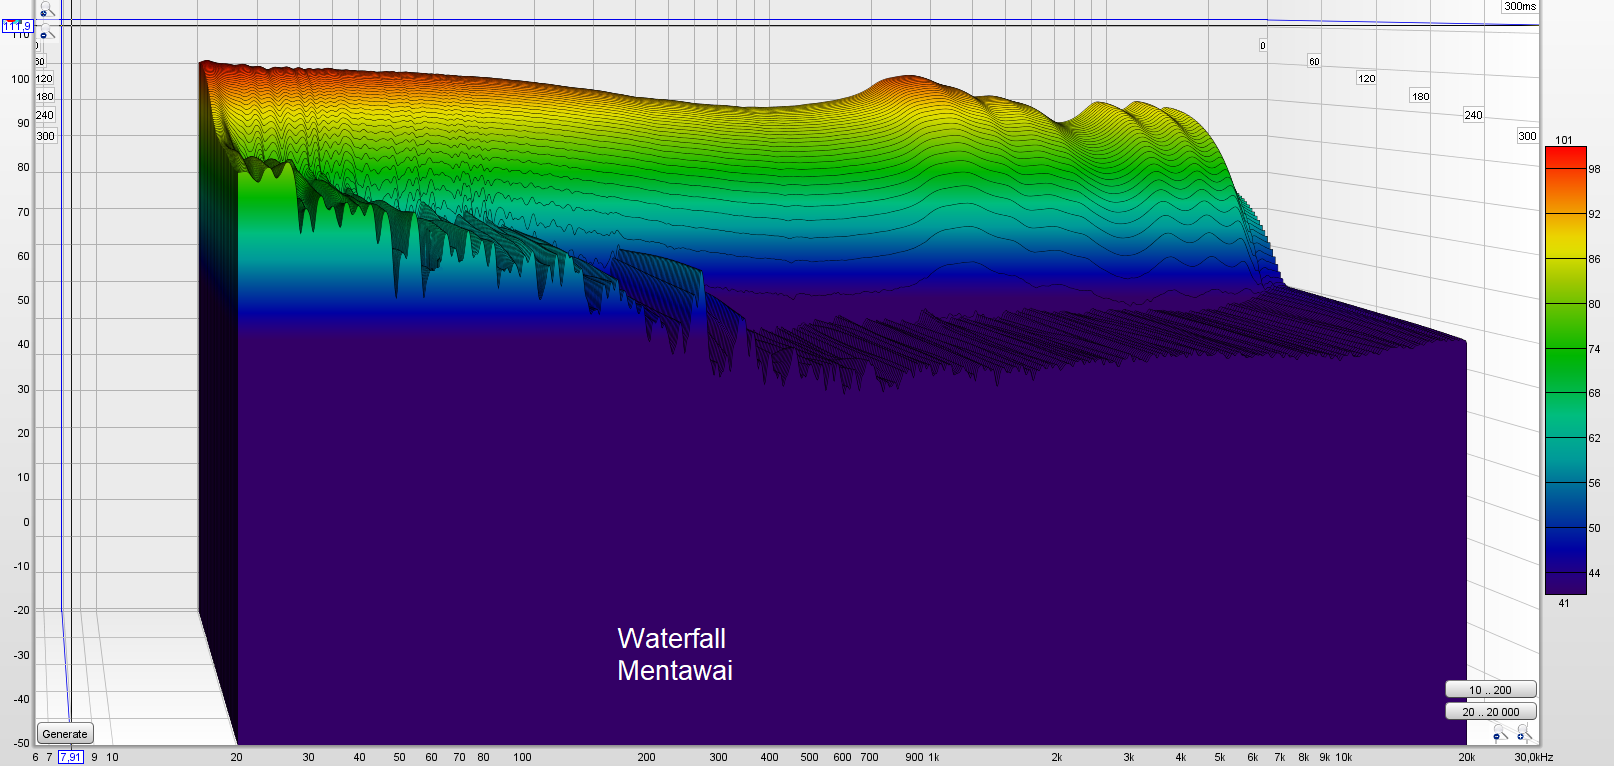Click the '44' color legend value
The width and height of the screenshot is (1614, 766).
tap(1594, 573)
